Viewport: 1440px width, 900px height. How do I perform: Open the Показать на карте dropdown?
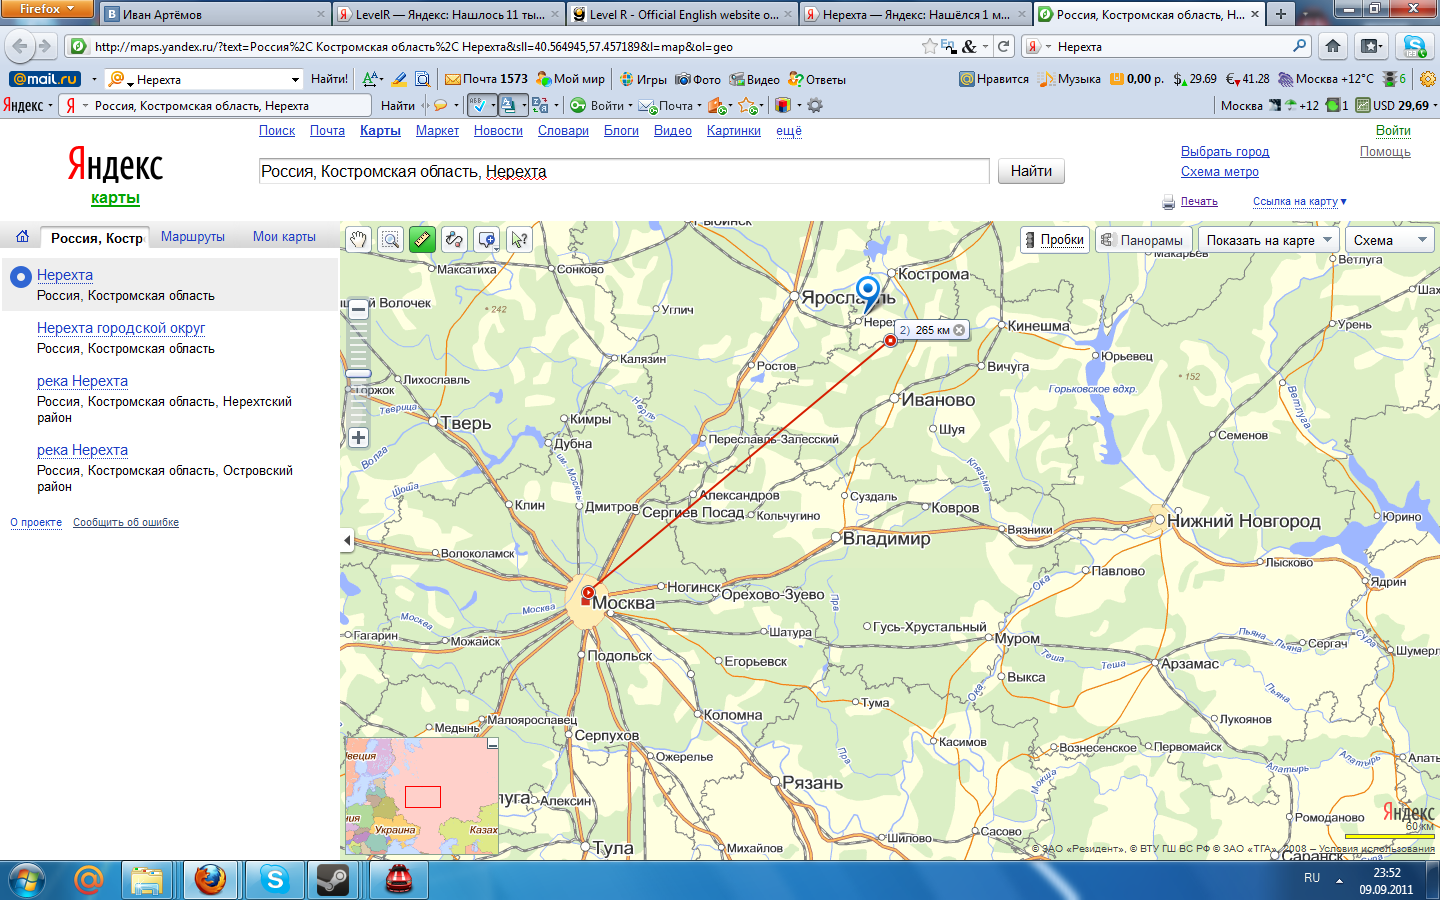[x=1268, y=240]
